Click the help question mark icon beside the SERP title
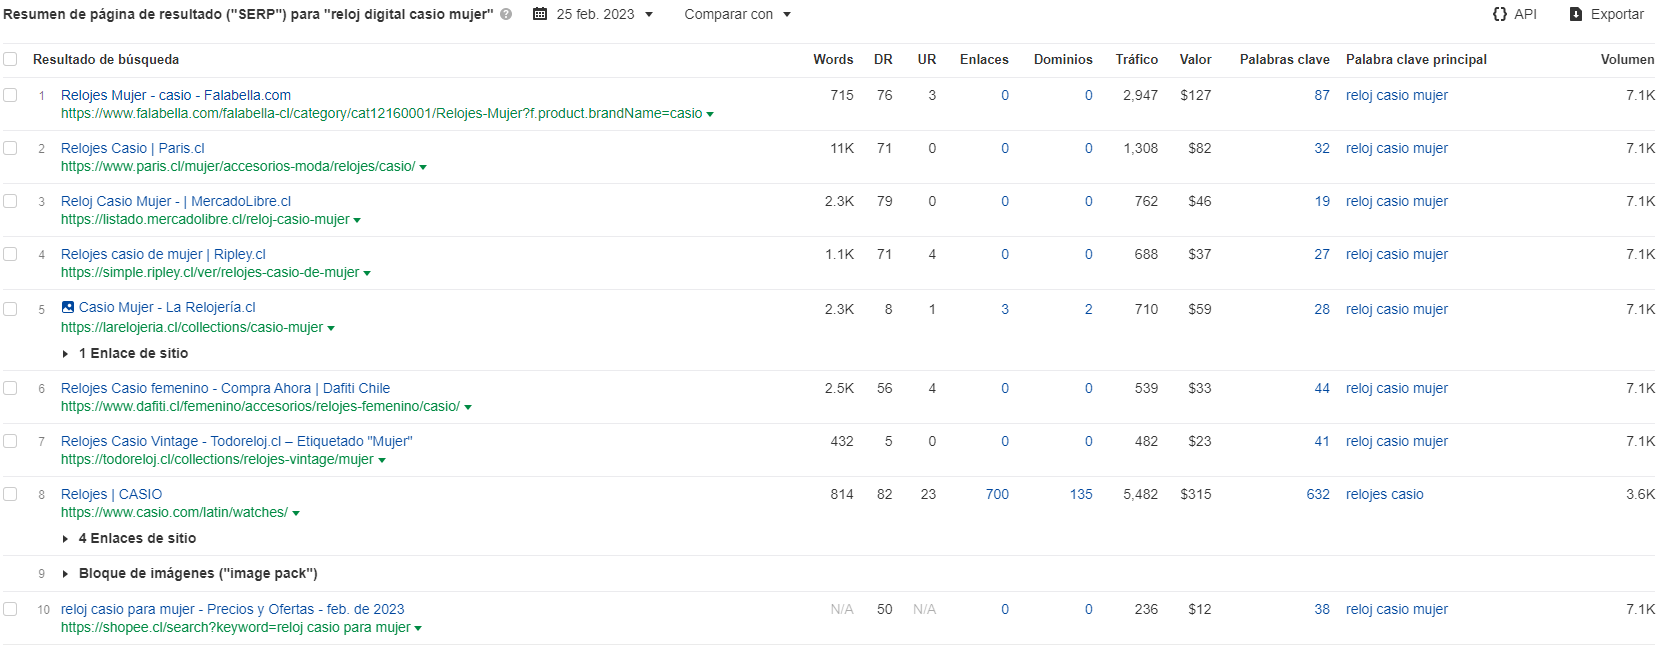1669x647 pixels. [x=506, y=14]
